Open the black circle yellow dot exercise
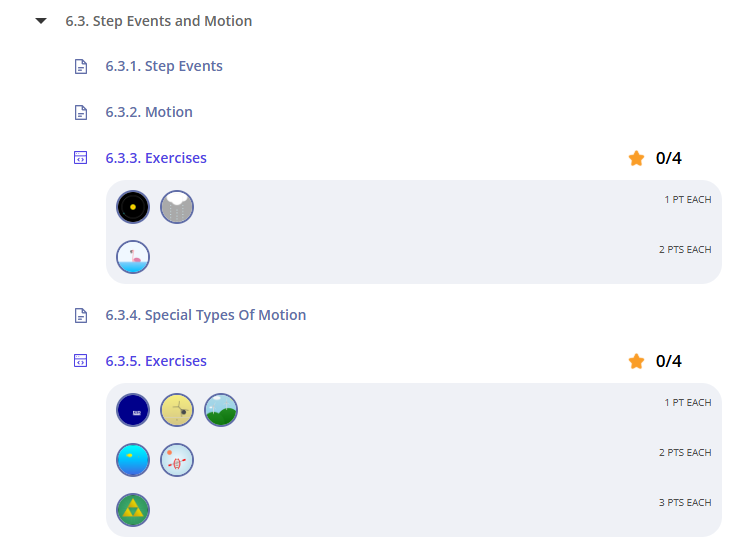This screenshot has height=545, width=740. [133, 207]
